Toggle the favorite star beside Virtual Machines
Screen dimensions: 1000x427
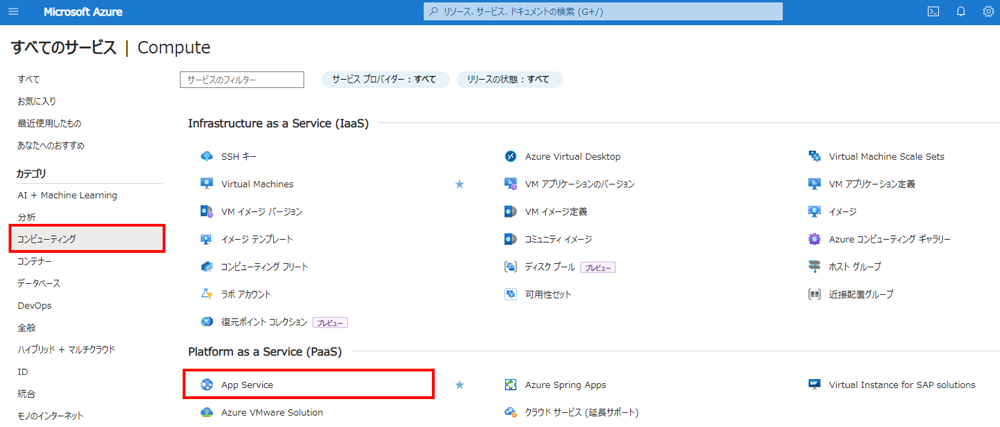click(x=459, y=184)
